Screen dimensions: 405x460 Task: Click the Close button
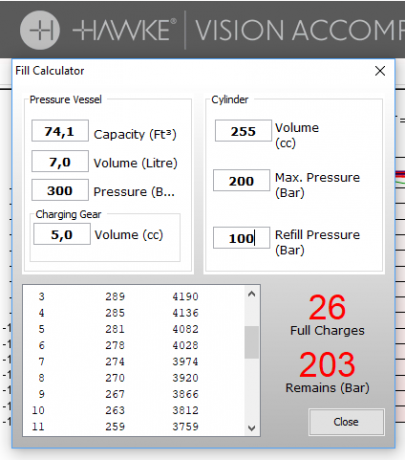coord(346,422)
